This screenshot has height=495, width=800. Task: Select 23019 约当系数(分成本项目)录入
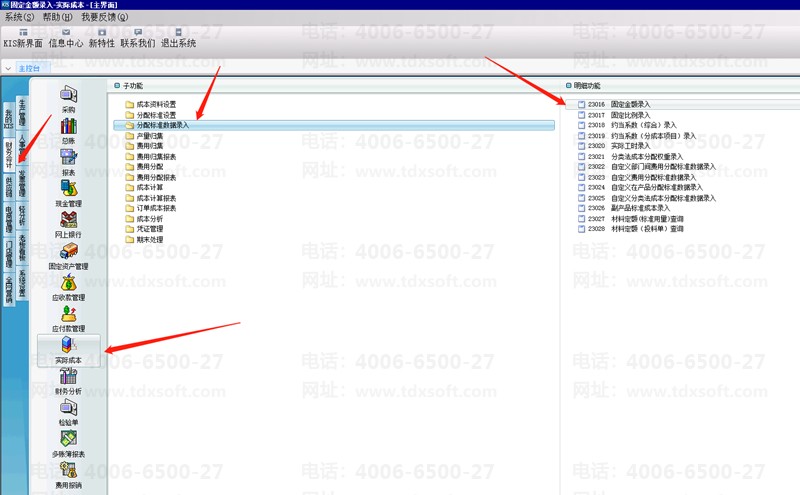point(637,136)
